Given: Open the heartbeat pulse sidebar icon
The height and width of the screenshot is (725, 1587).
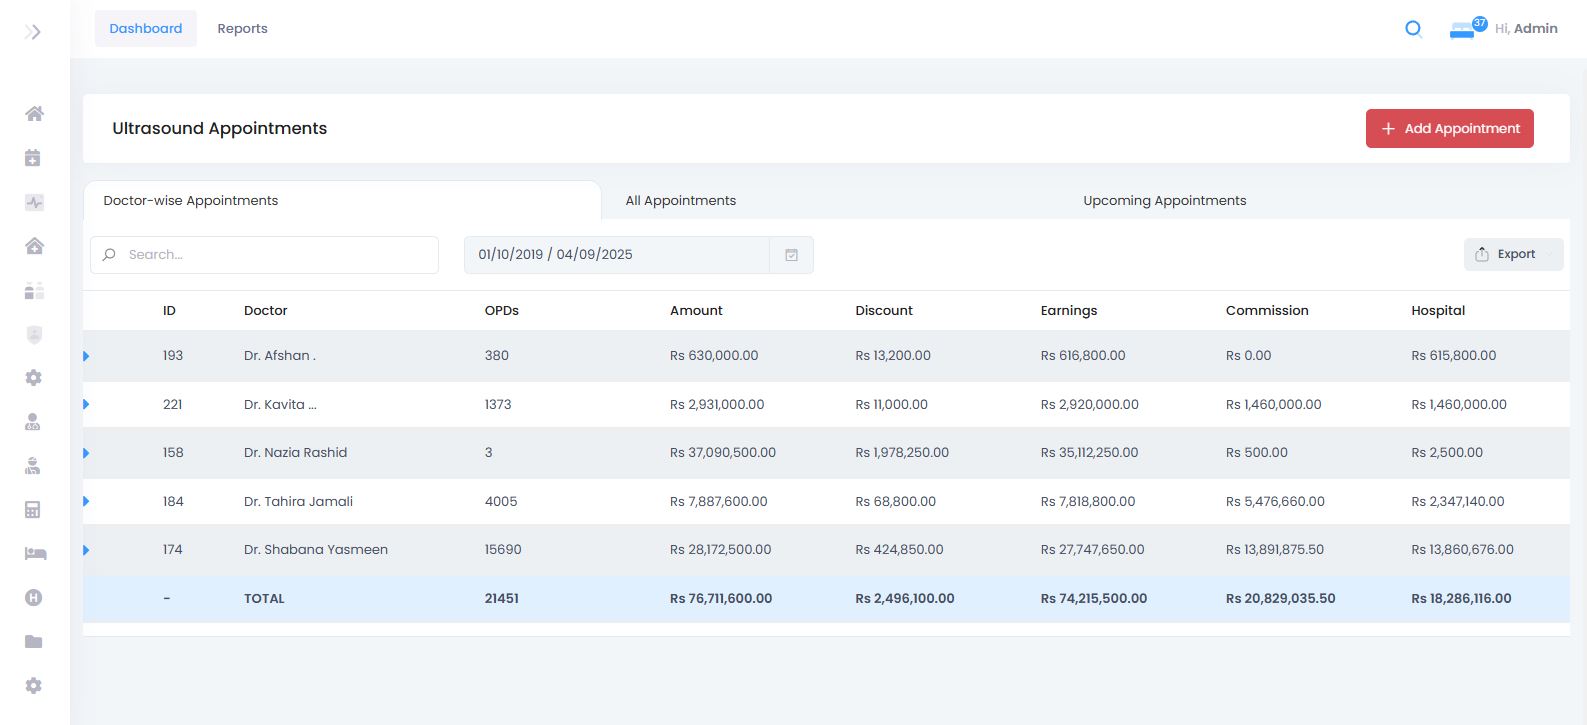Looking at the screenshot, I should 34,202.
